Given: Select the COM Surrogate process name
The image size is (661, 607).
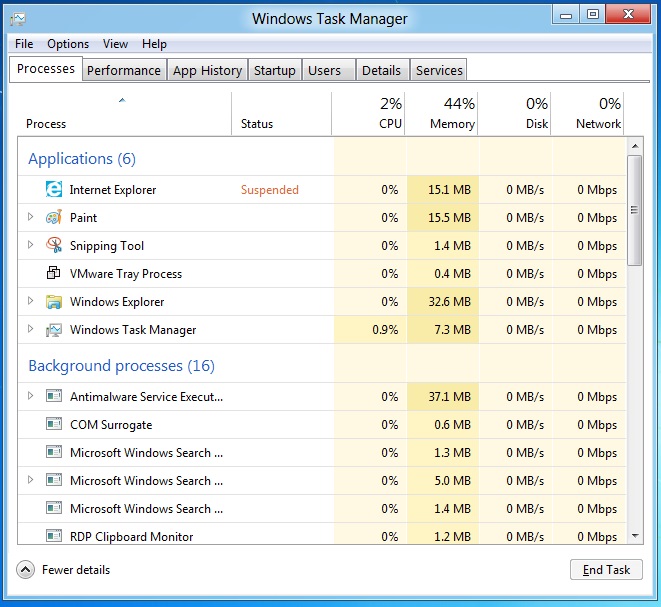Looking at the screenshot, I should pyautogui.click(x=111, y=425).
